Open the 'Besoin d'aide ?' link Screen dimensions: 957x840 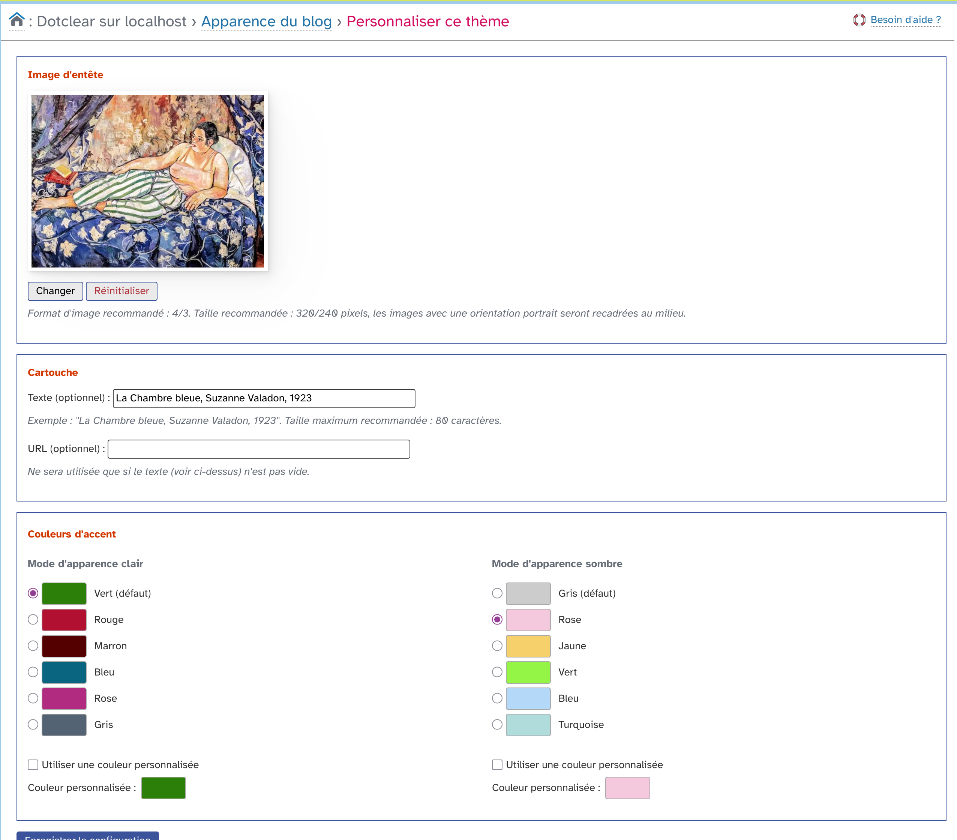coord(905,20)
